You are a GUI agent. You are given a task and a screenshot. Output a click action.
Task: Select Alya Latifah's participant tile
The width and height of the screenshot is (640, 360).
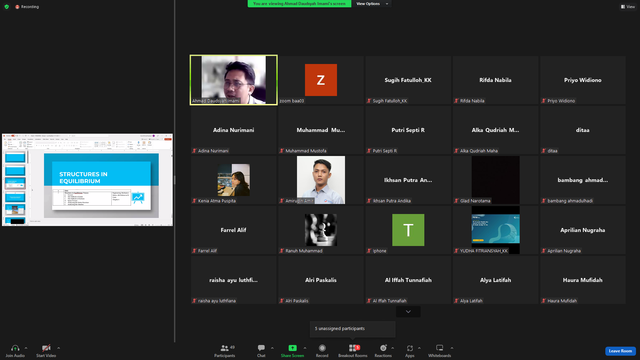496,280
